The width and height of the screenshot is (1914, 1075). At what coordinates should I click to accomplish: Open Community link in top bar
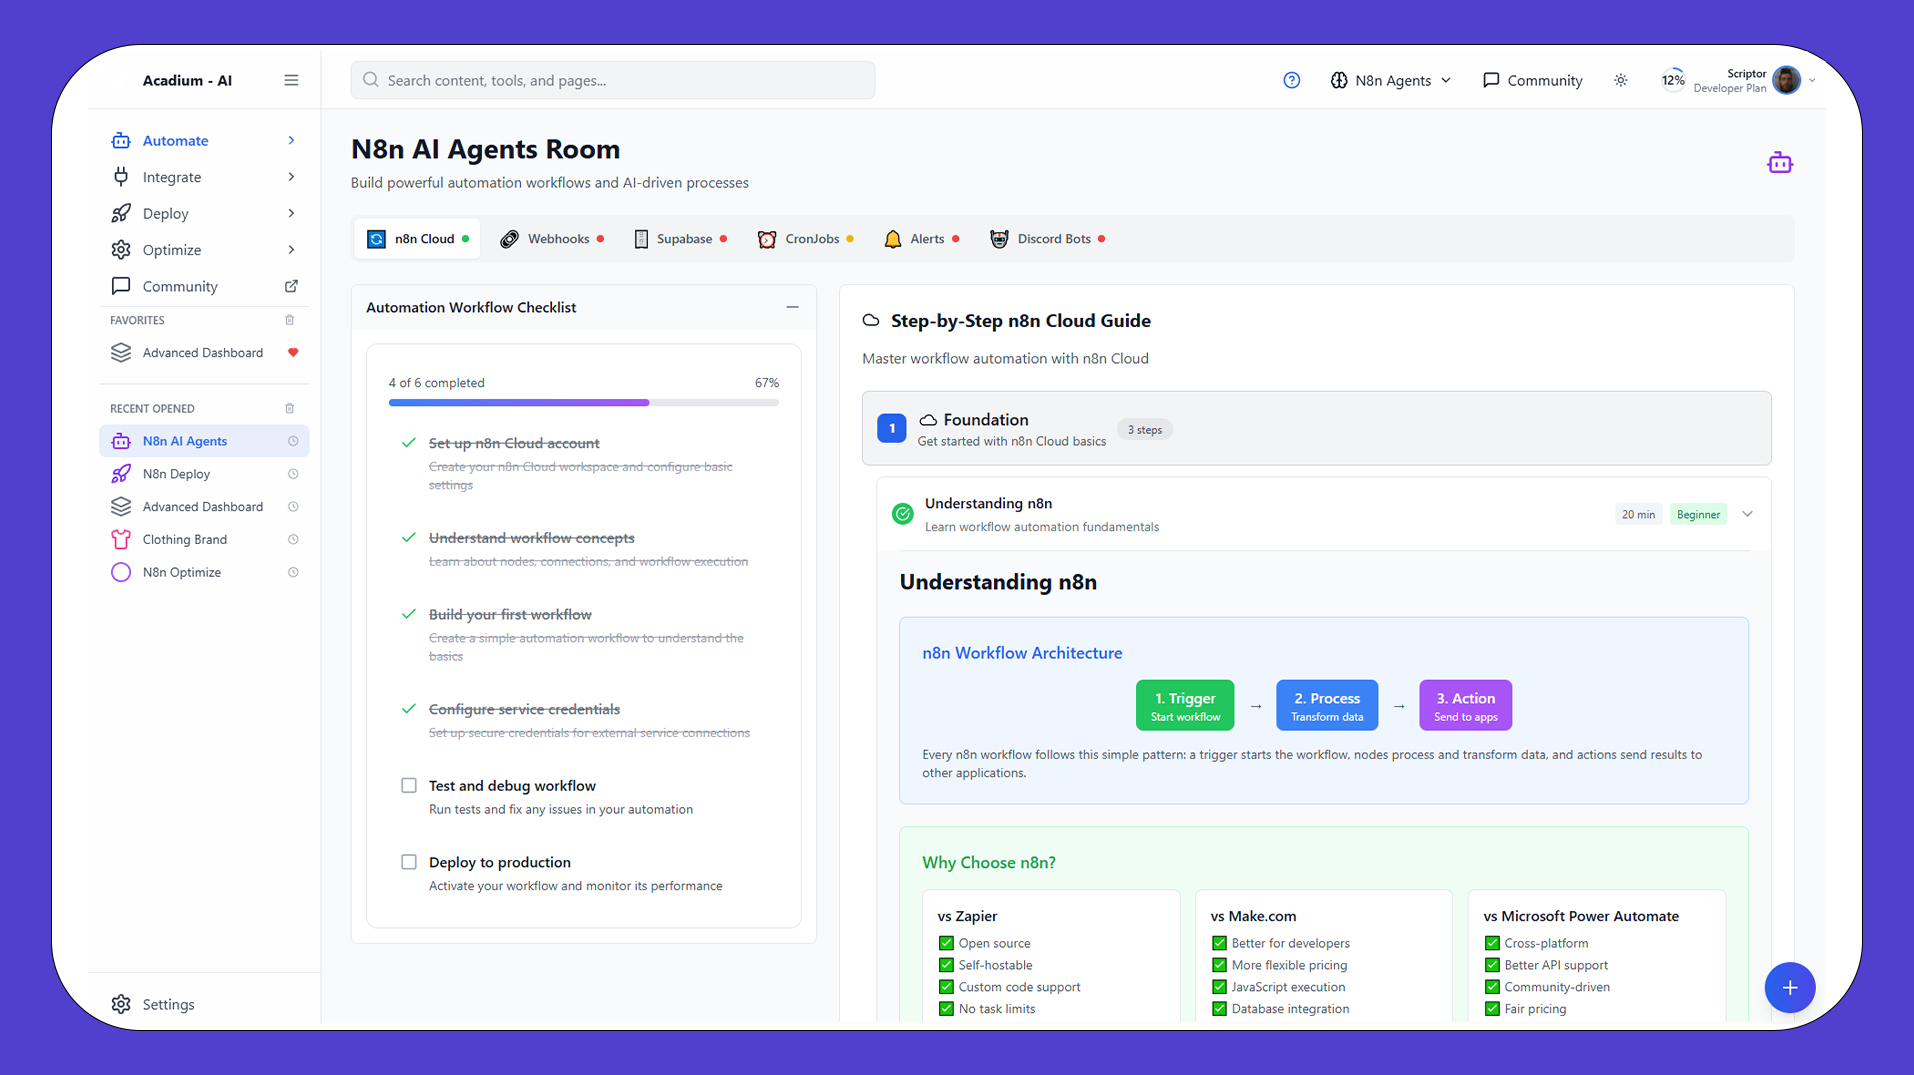[x=1533, y=80]
